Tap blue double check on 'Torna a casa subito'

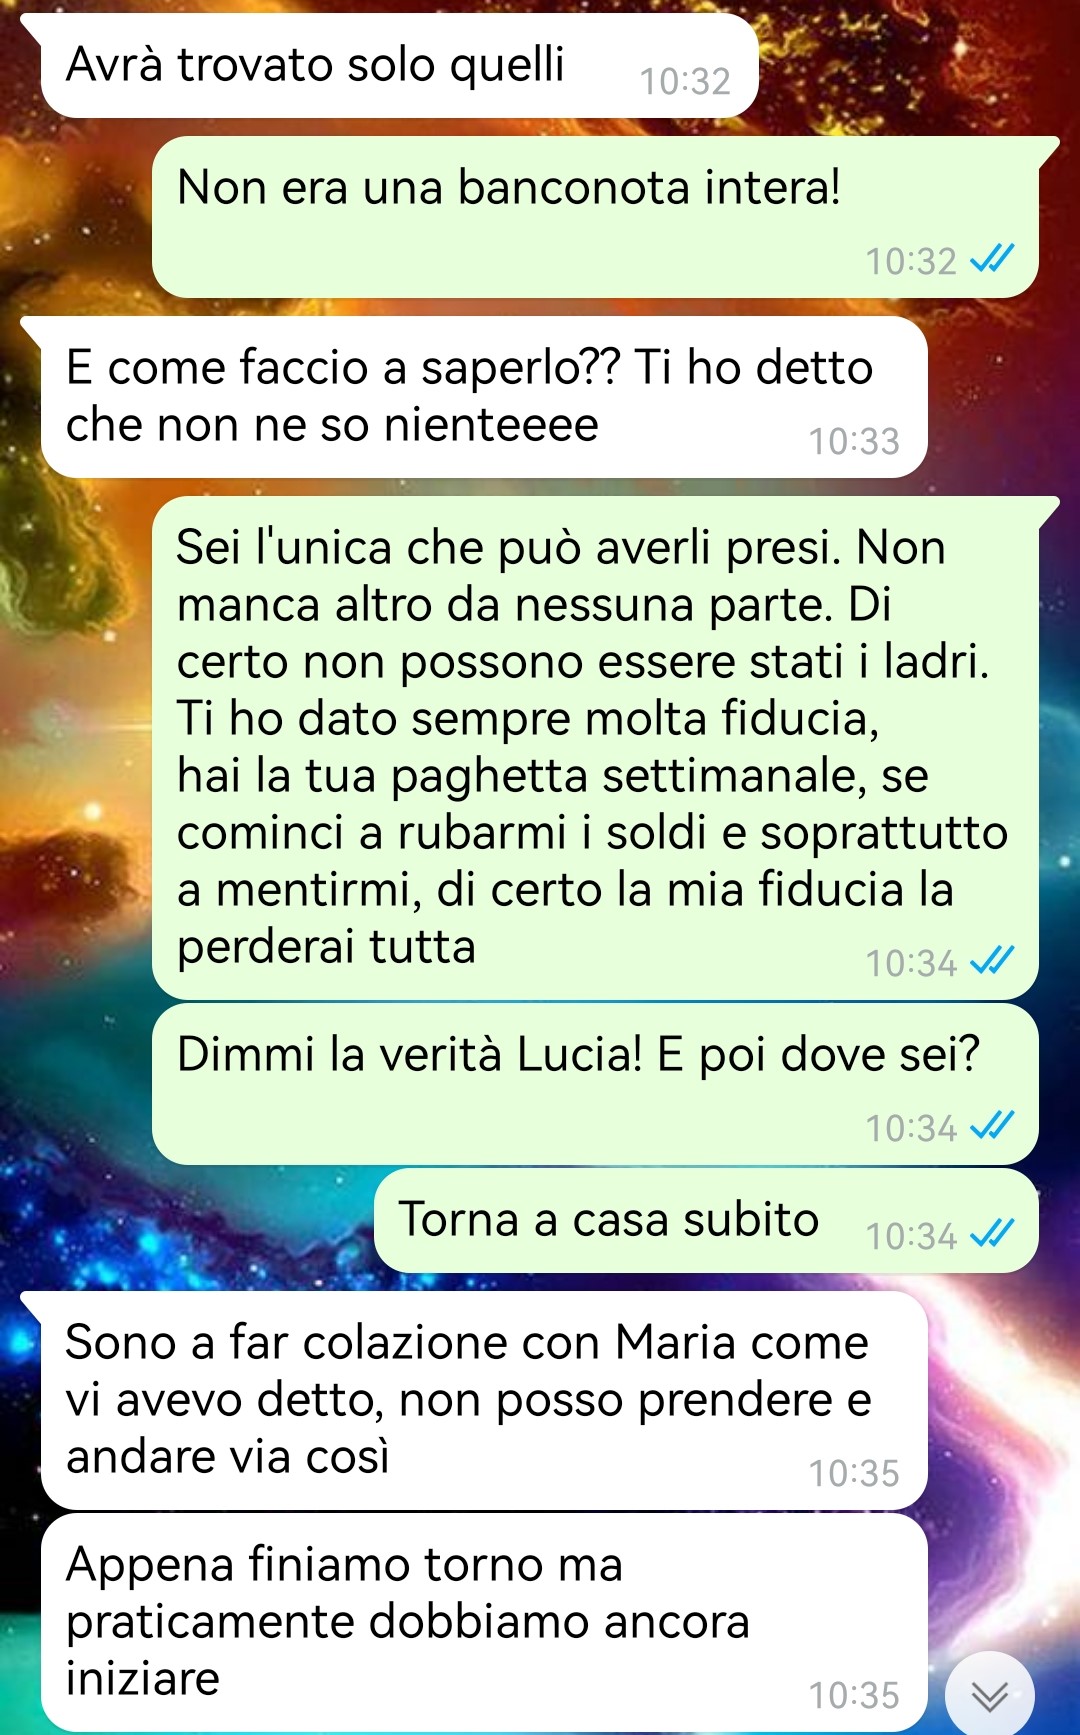point(992,1235)
